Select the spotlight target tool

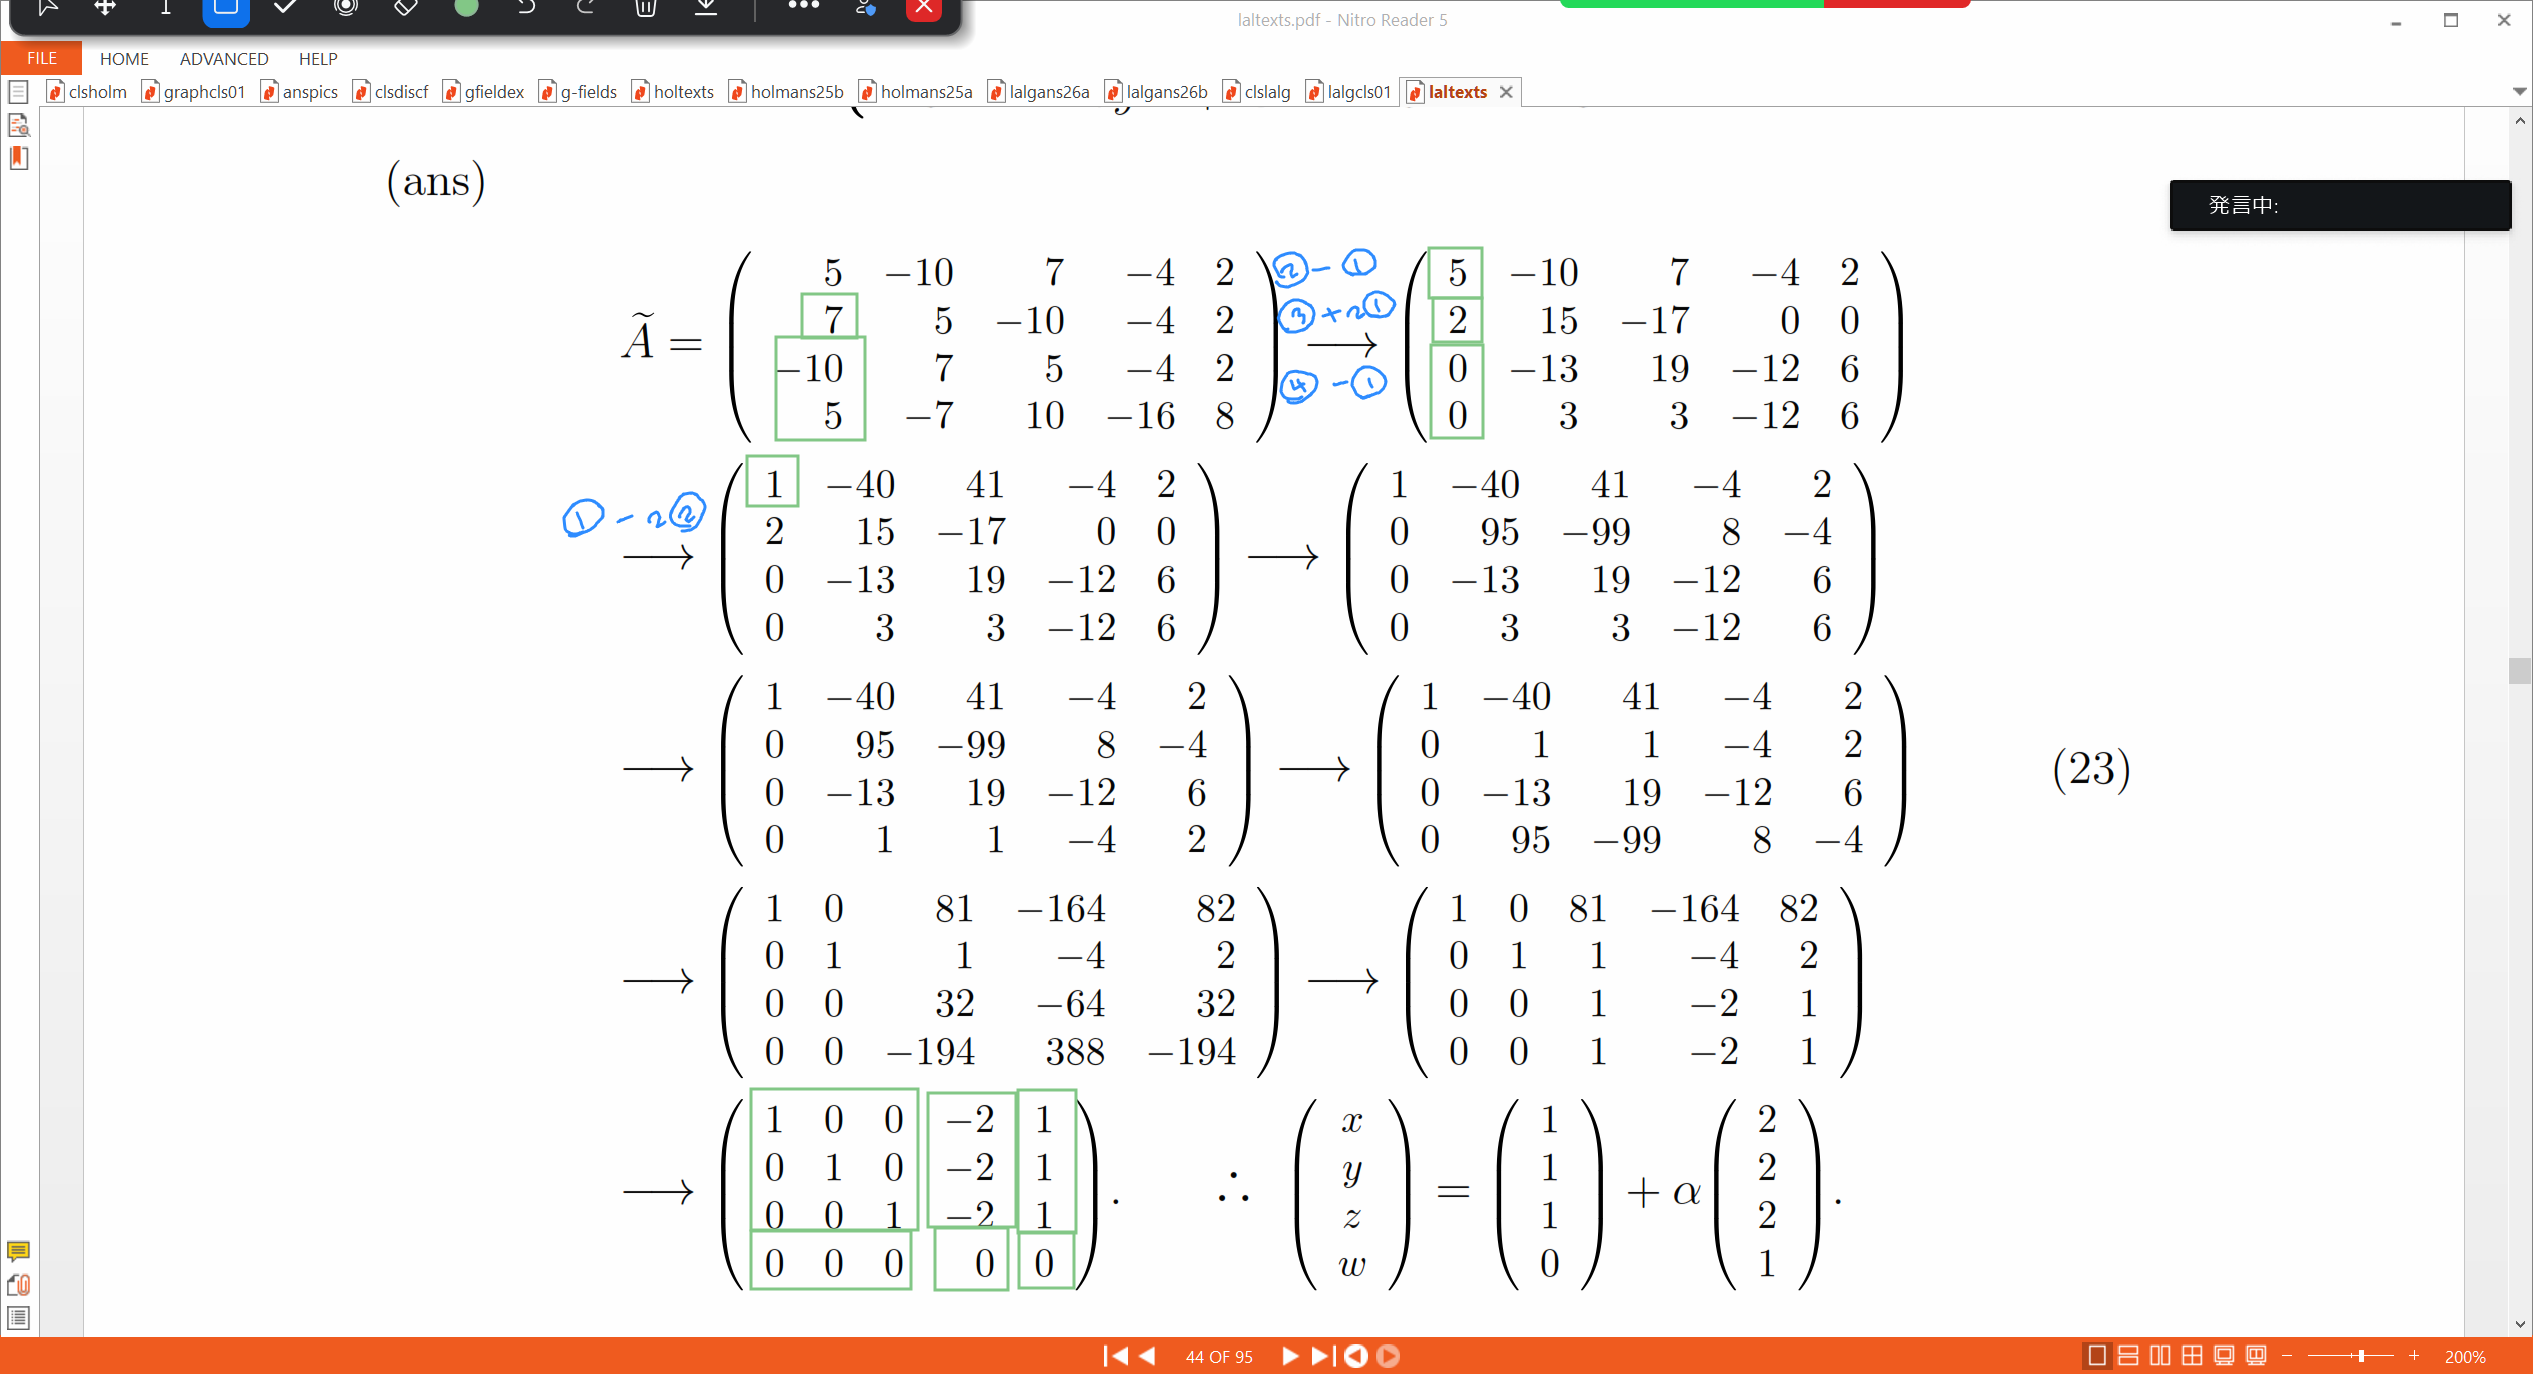click(346, 8)
